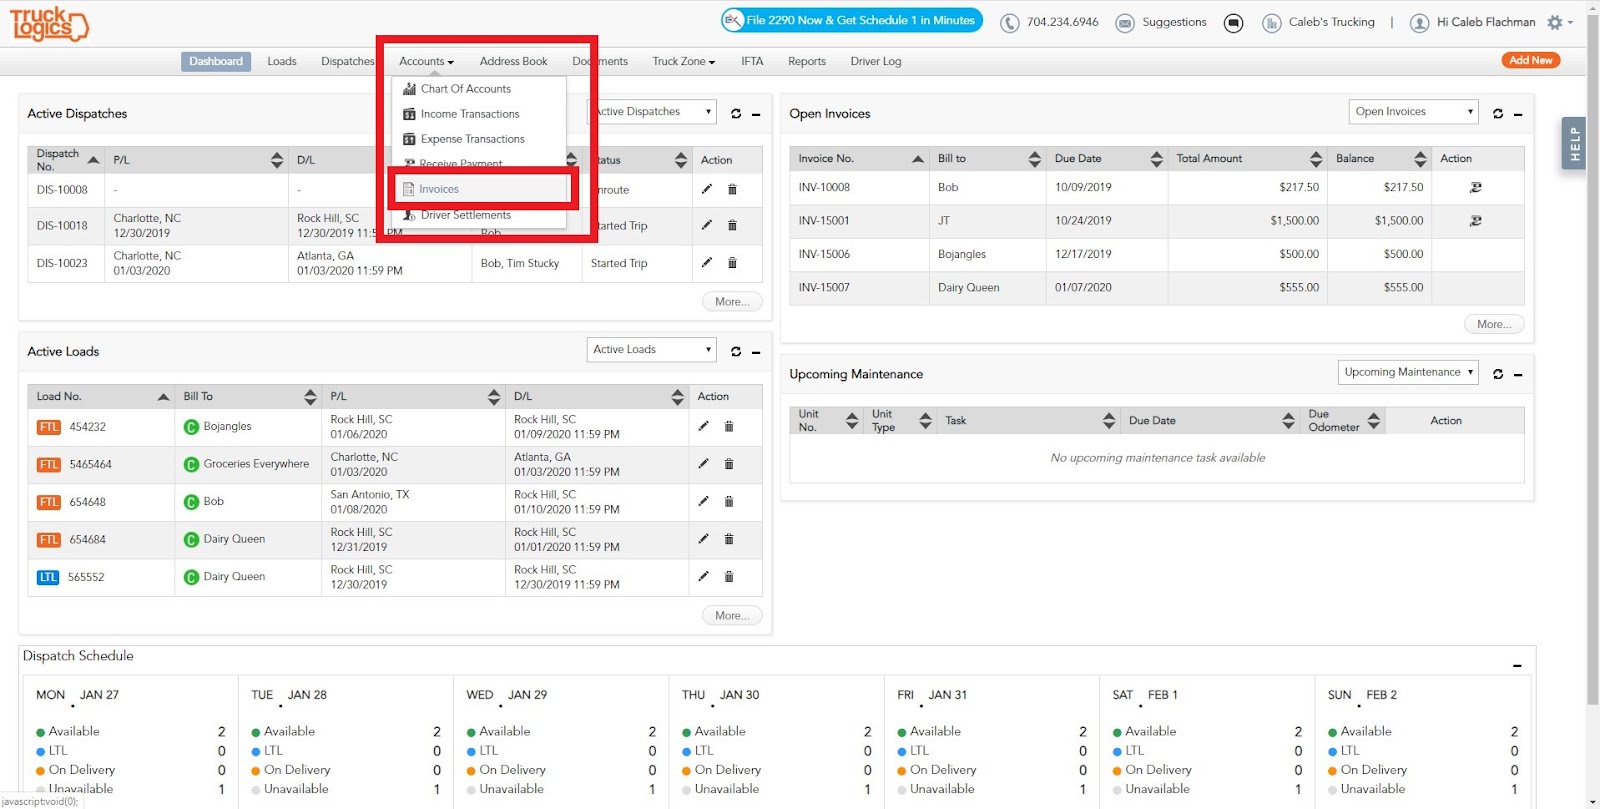The height and width of the screenshot is (809, 1600).
Task: Open the Upcoming Maintenance filter dropdown
Action: tap(1408, 372)
